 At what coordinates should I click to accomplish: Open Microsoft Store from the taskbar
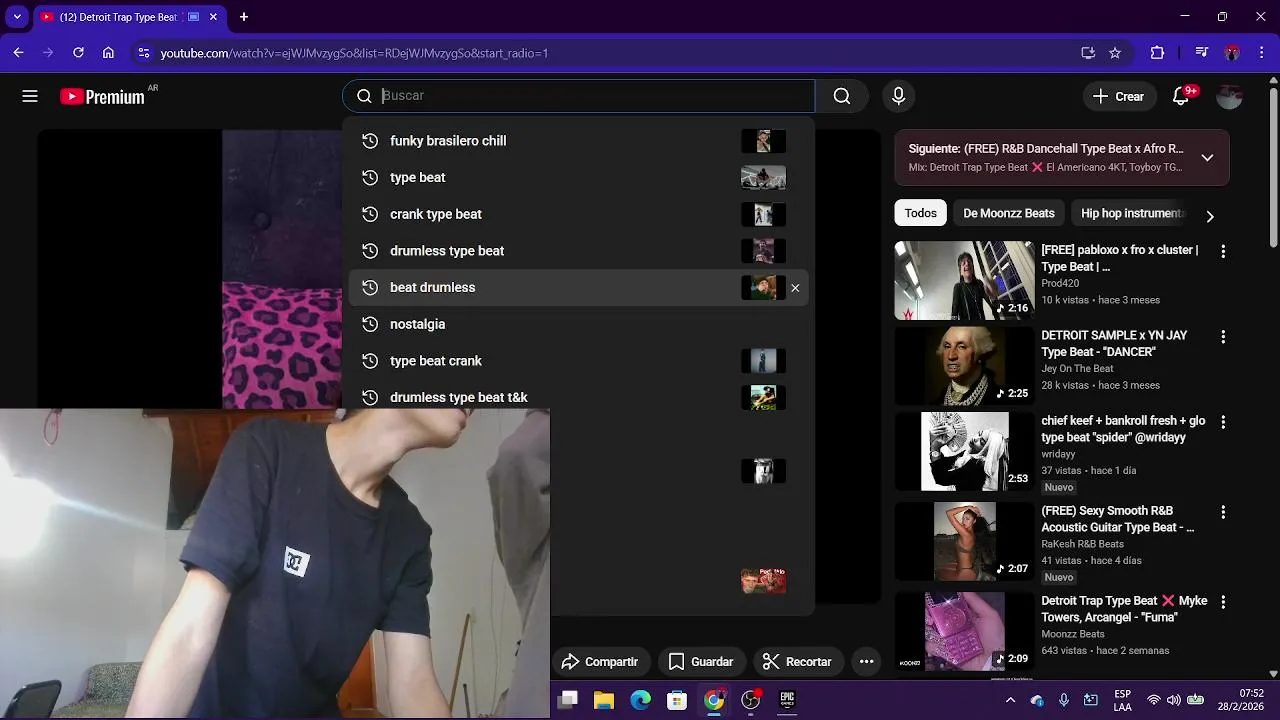(x=677, y=700)
